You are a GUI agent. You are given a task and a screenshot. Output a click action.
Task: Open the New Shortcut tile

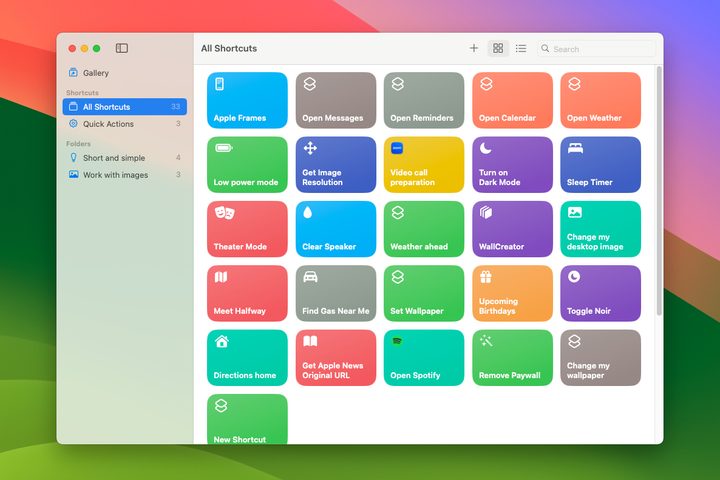[247, 419]
